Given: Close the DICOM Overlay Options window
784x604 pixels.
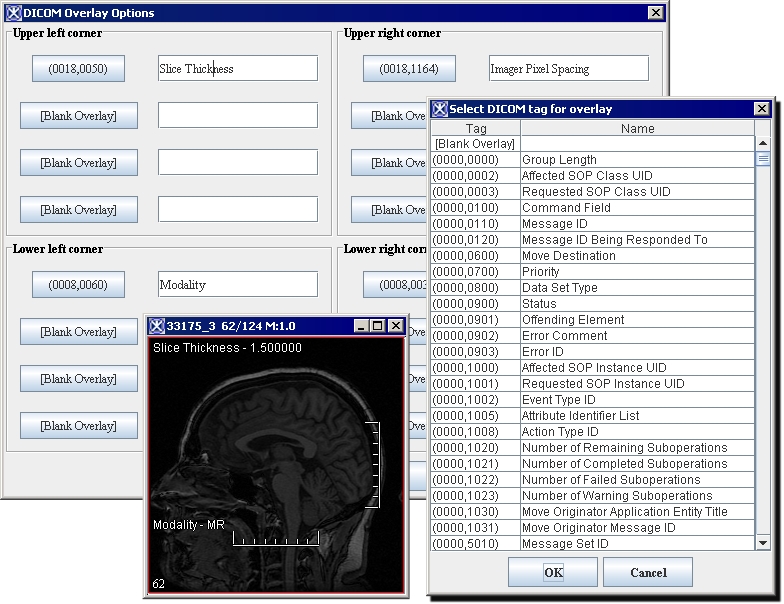Looking at the screenshot, I should point(655,13).
